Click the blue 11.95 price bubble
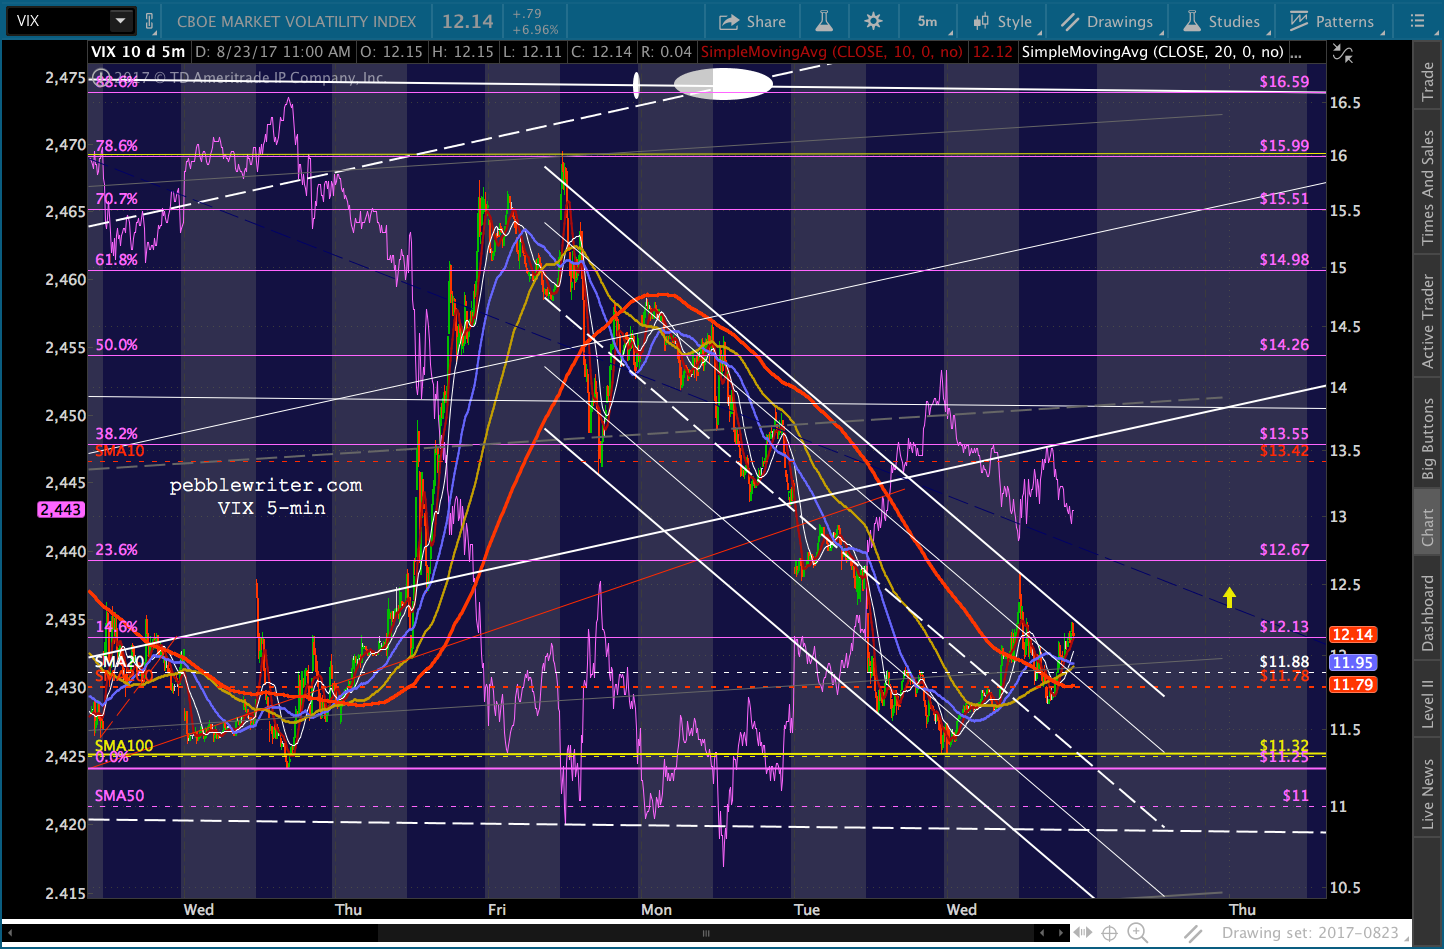Viewport: 1444px width, 949px height. point(1352,662)
